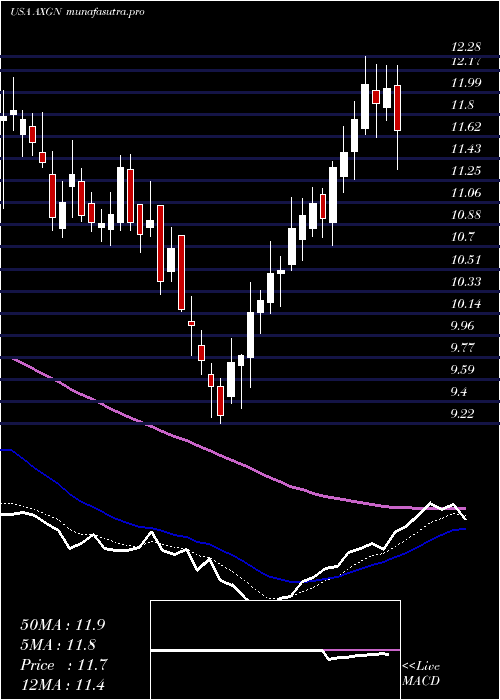Click the 10.51 price axis label
500x700 pixels.
(466, 259)
